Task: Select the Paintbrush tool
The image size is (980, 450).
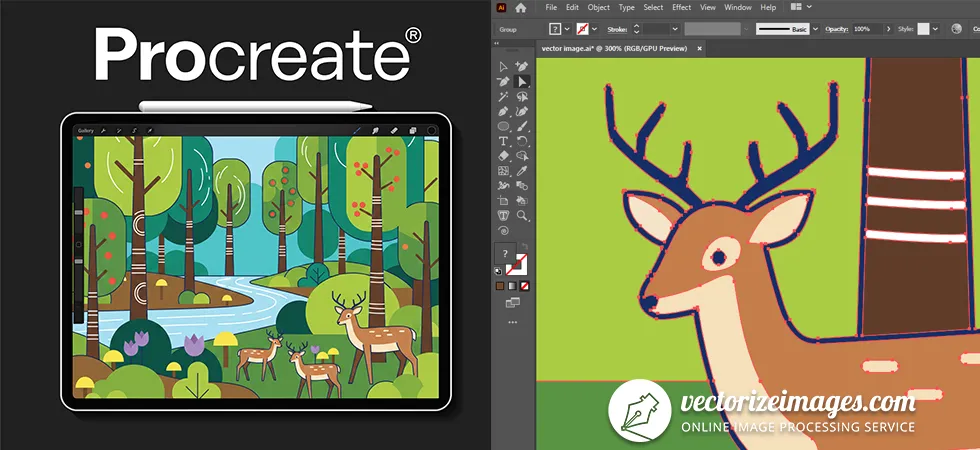Action: [x=522, y=126]
